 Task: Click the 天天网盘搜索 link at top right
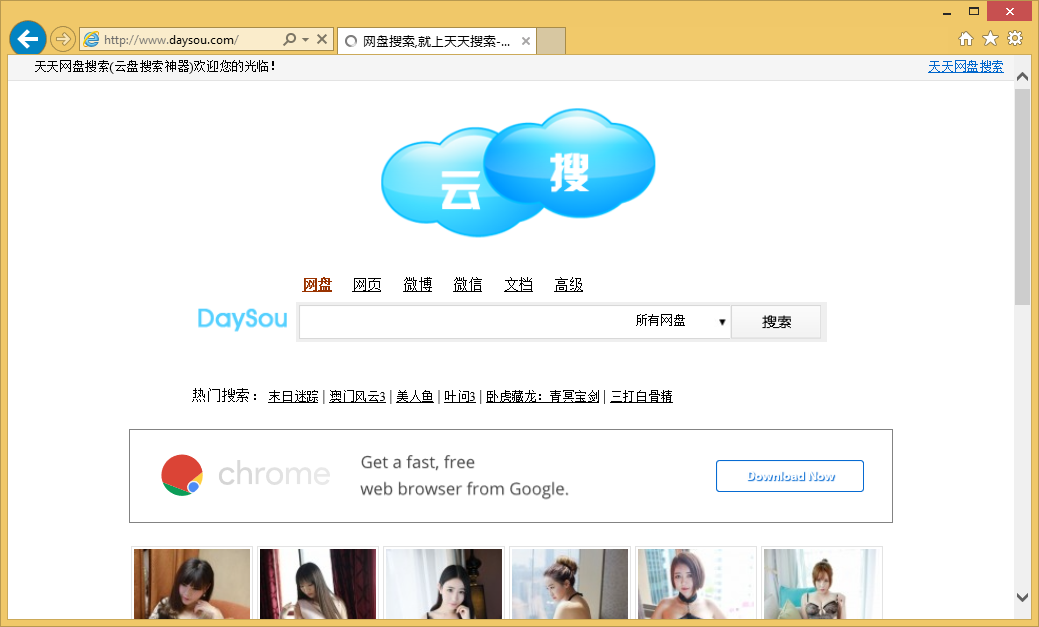pyautogui.click(x=966, y=66)
